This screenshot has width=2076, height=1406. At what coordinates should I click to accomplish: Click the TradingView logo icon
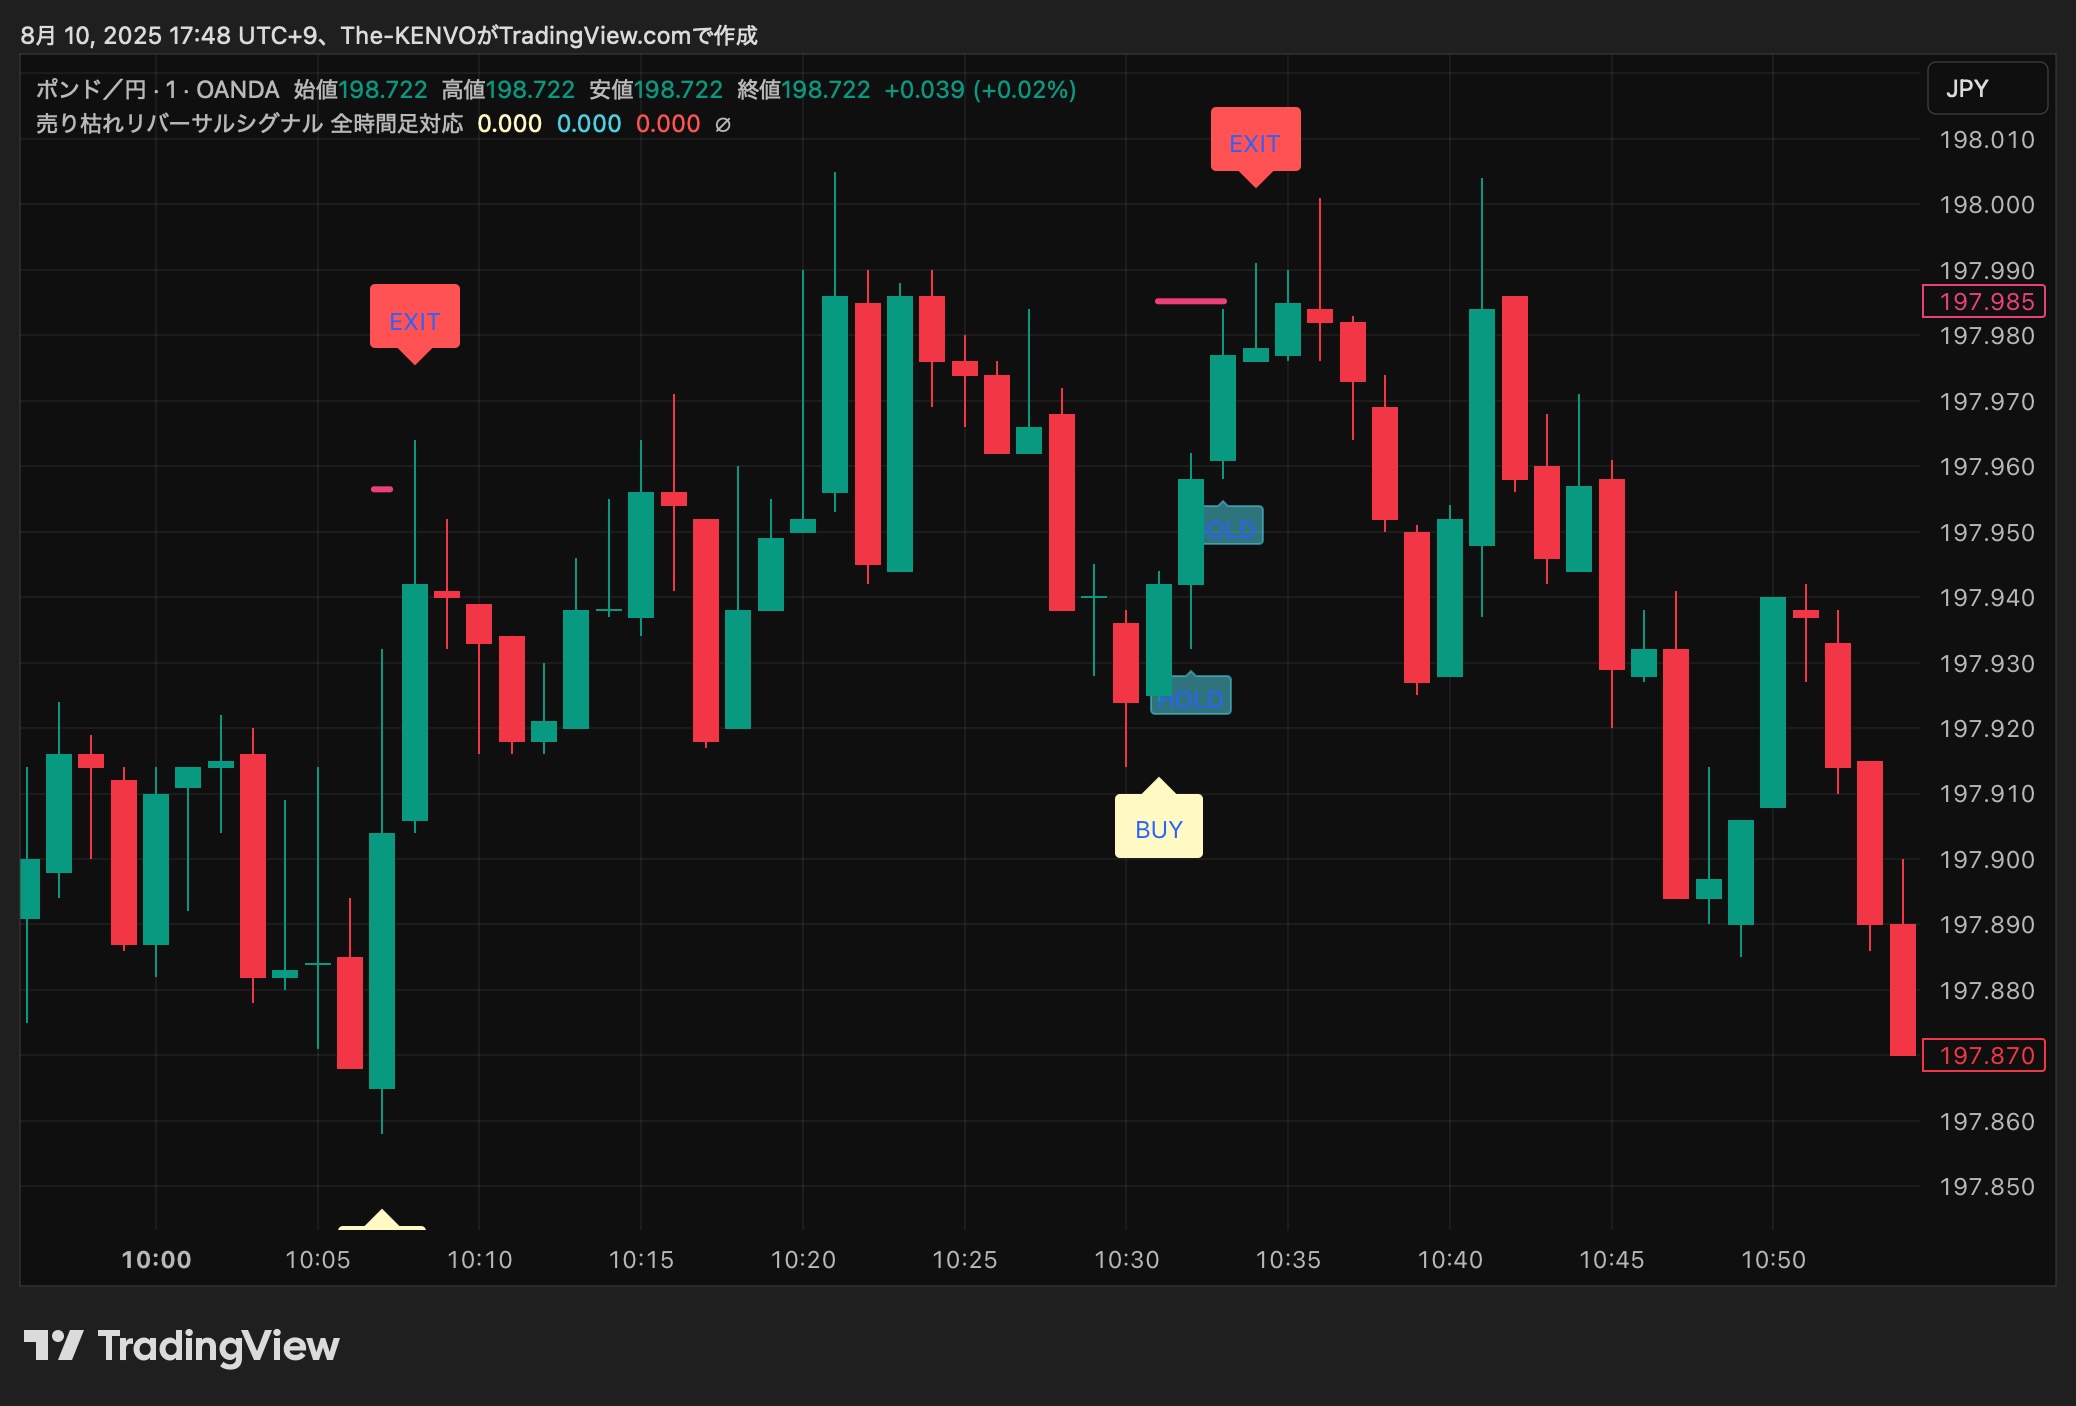tap(52, 1346)
